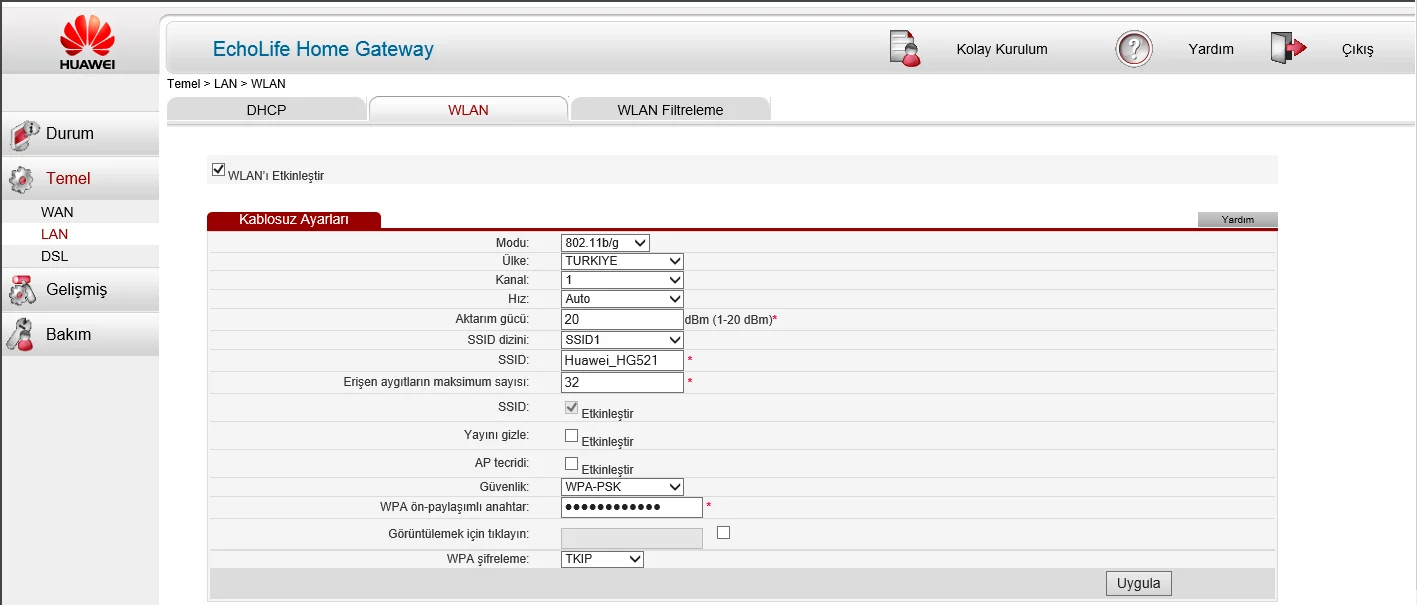Select DSL in the sidebar
Screen dimensions: 1417x605
click(54, 256)
